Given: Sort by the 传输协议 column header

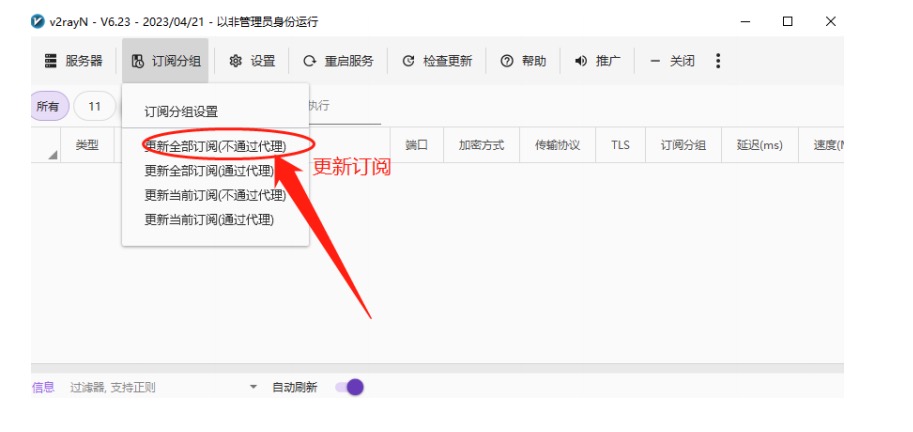Looking at the screenshot, I should coord(557,145).
